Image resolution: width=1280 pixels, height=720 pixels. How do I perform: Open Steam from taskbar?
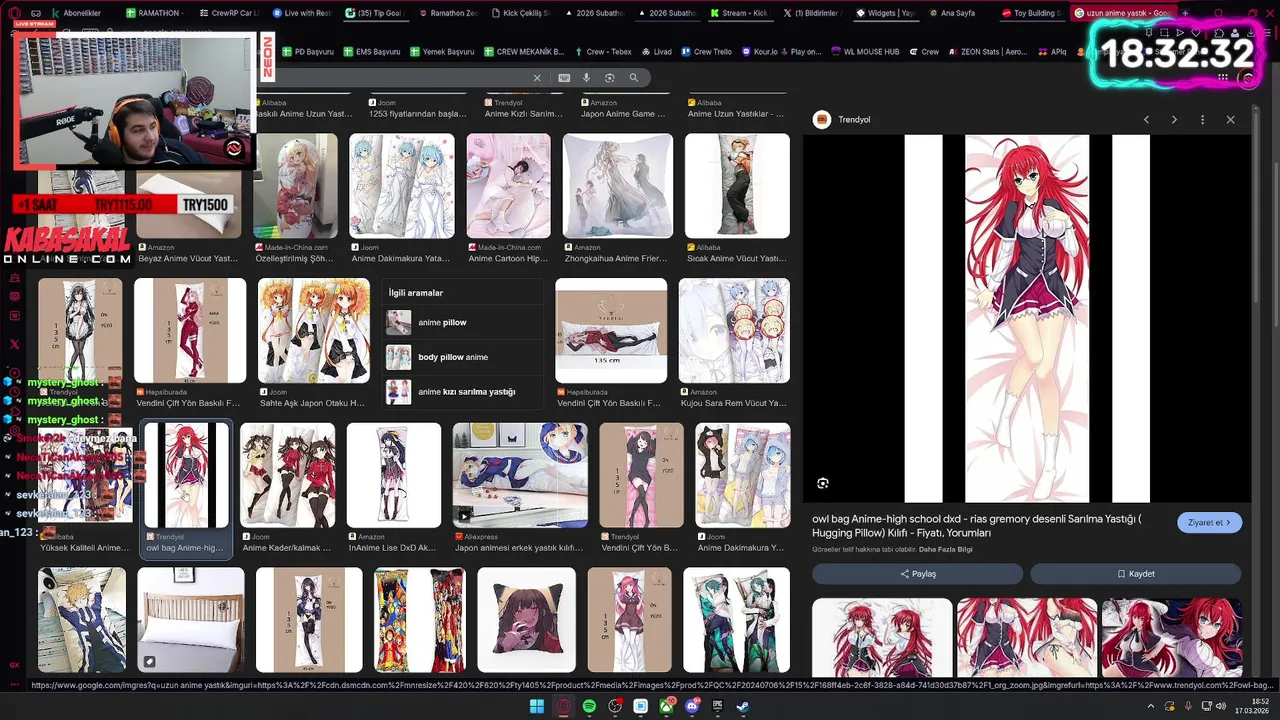743,706
